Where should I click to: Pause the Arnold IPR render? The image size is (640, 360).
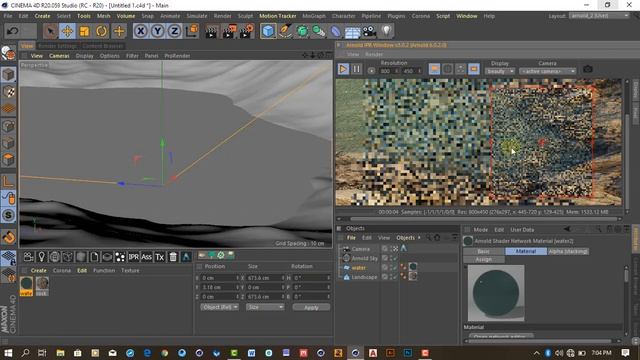tap(356, 69)
